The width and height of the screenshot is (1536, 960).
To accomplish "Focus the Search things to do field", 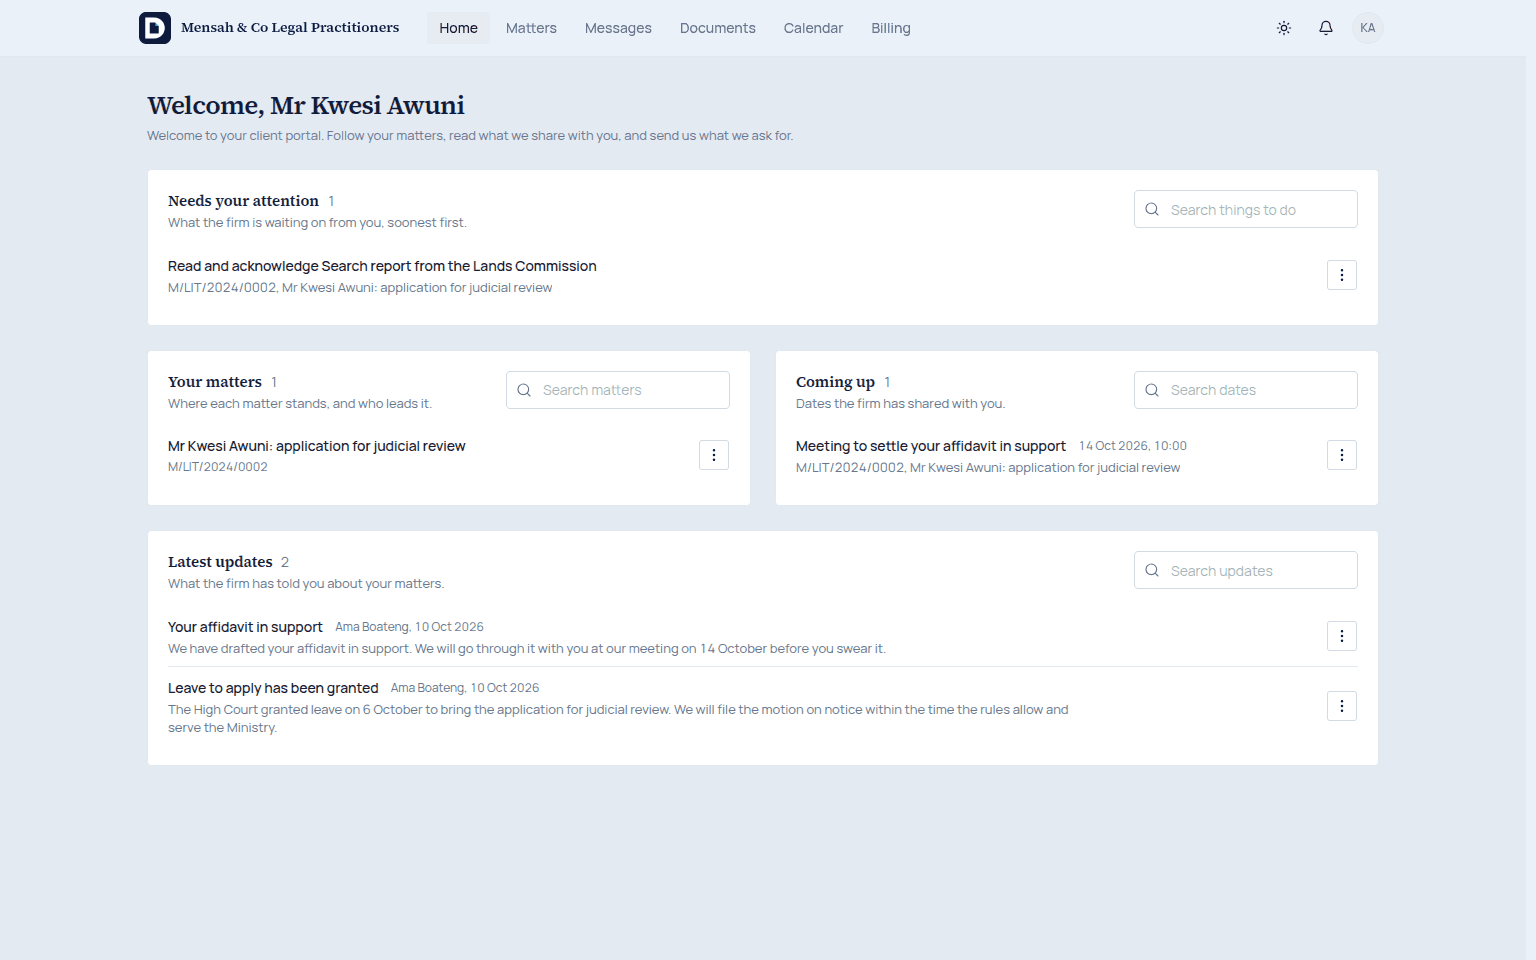I will click(1246, 209).
